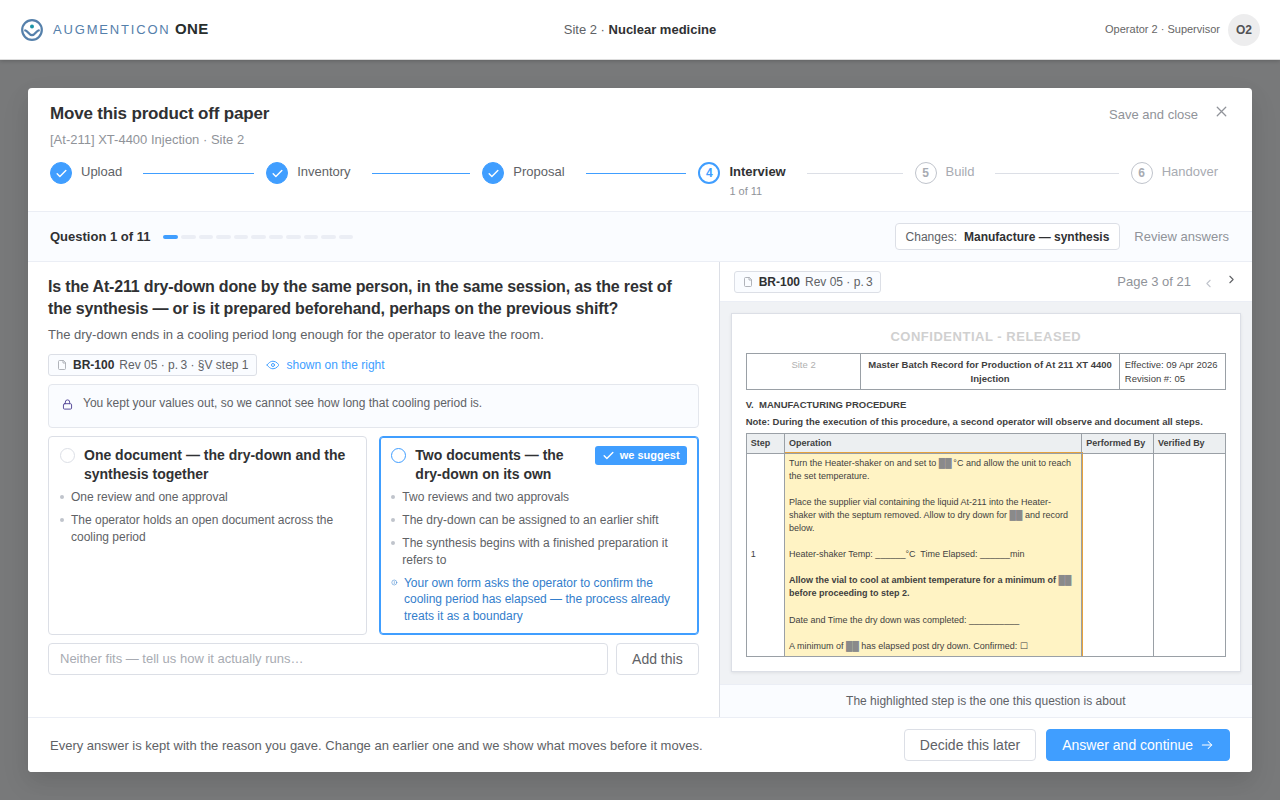Click the Inventory step checkmark circle
This screenshot has height=800, width=1280.
(x=277, y=173)
